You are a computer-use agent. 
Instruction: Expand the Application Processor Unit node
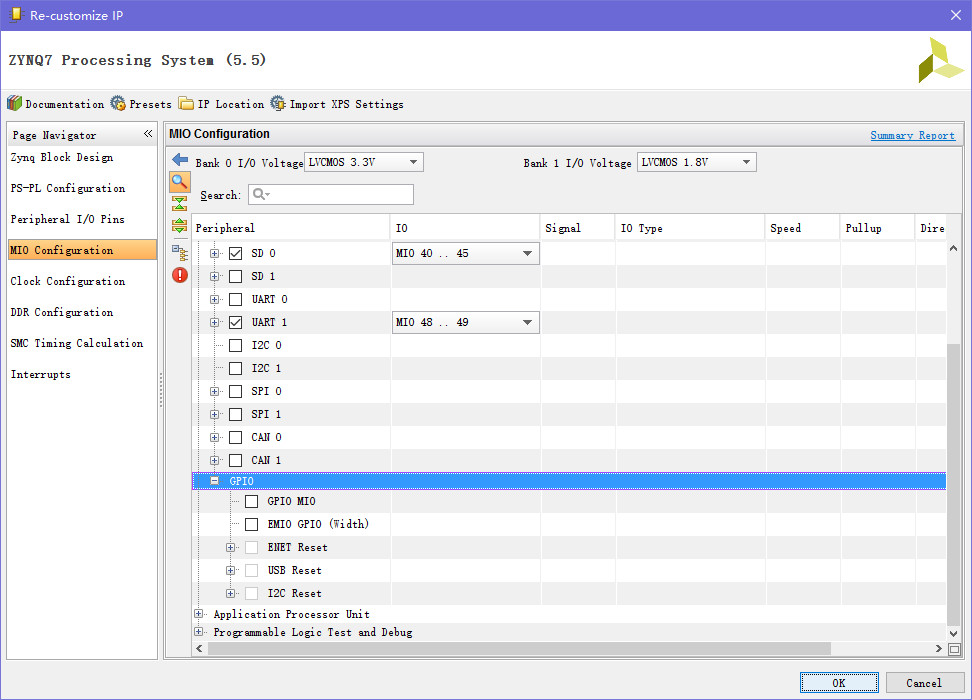pos(198,614)
